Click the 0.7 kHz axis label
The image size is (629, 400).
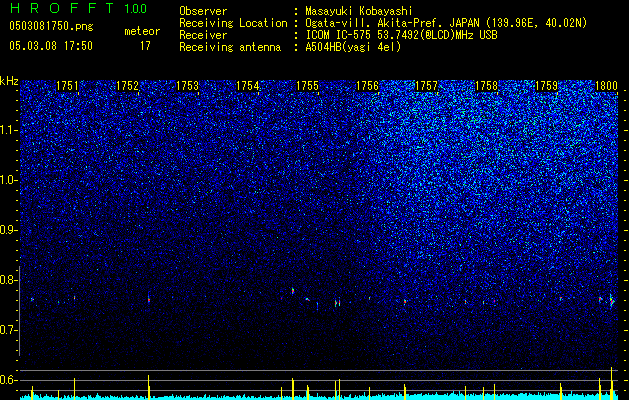[9, 330]
